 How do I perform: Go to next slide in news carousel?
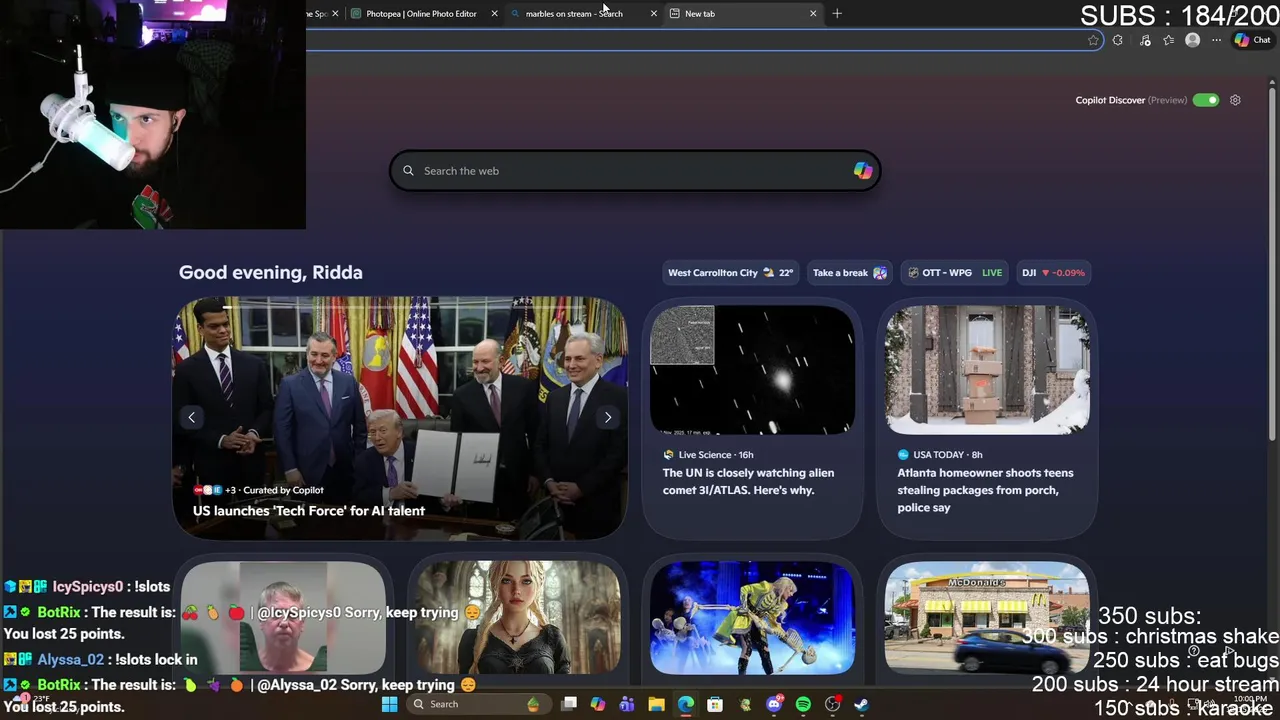click(608, 417)
